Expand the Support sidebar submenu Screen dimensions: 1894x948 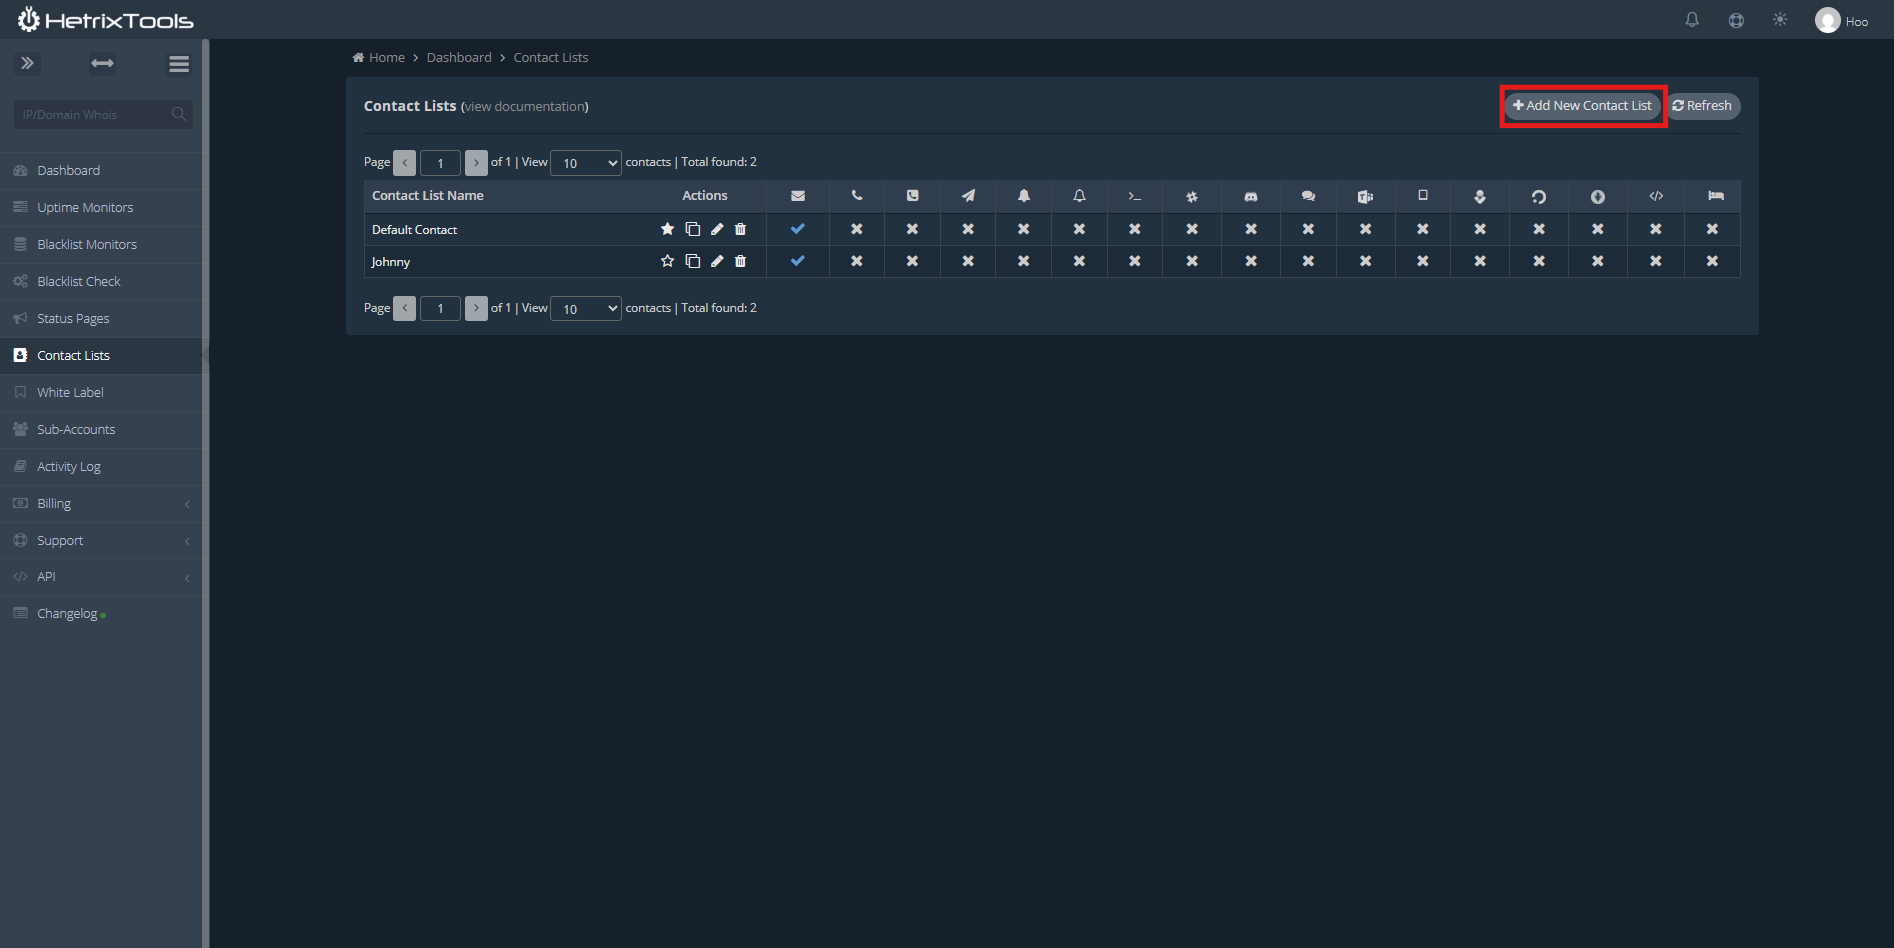[x=100, y=541]
